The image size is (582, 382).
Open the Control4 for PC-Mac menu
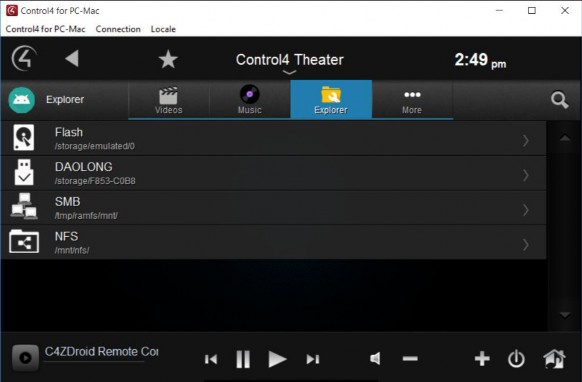click(x=45, y=29)
